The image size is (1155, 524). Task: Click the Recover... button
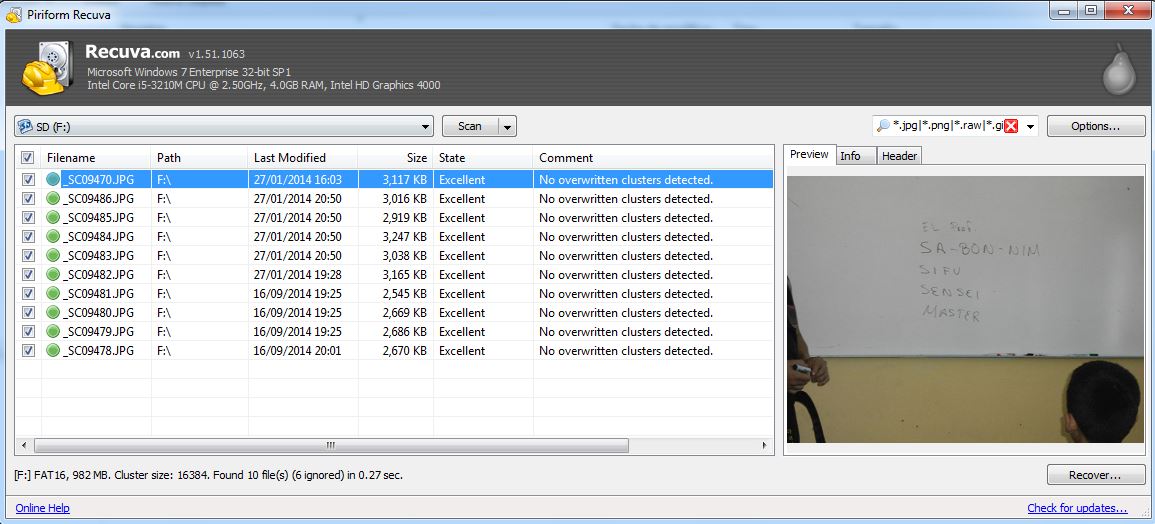tap(1096, 475)
